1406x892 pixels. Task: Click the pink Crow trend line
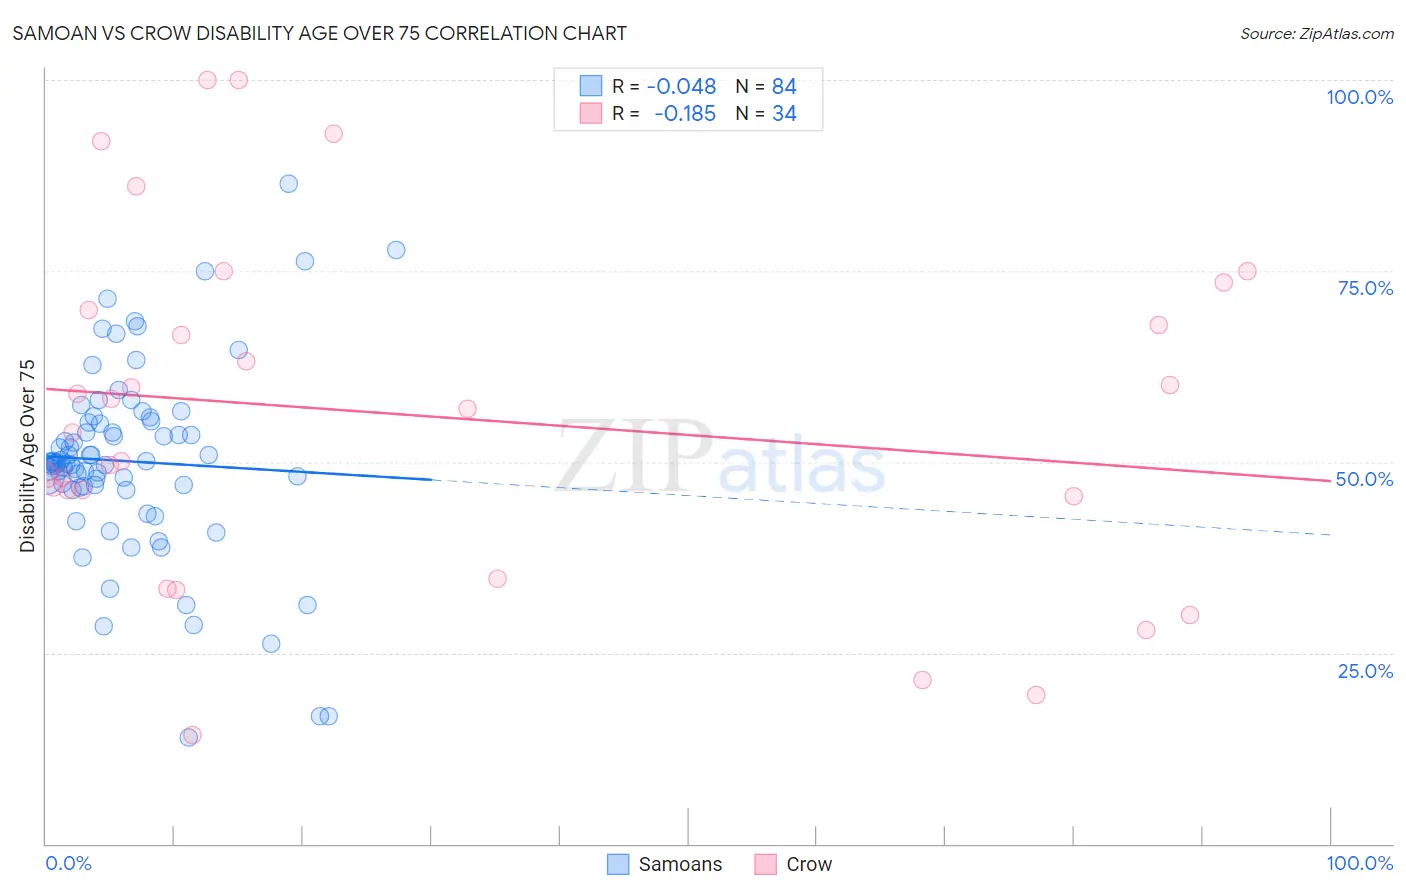(x=688, y=434)
